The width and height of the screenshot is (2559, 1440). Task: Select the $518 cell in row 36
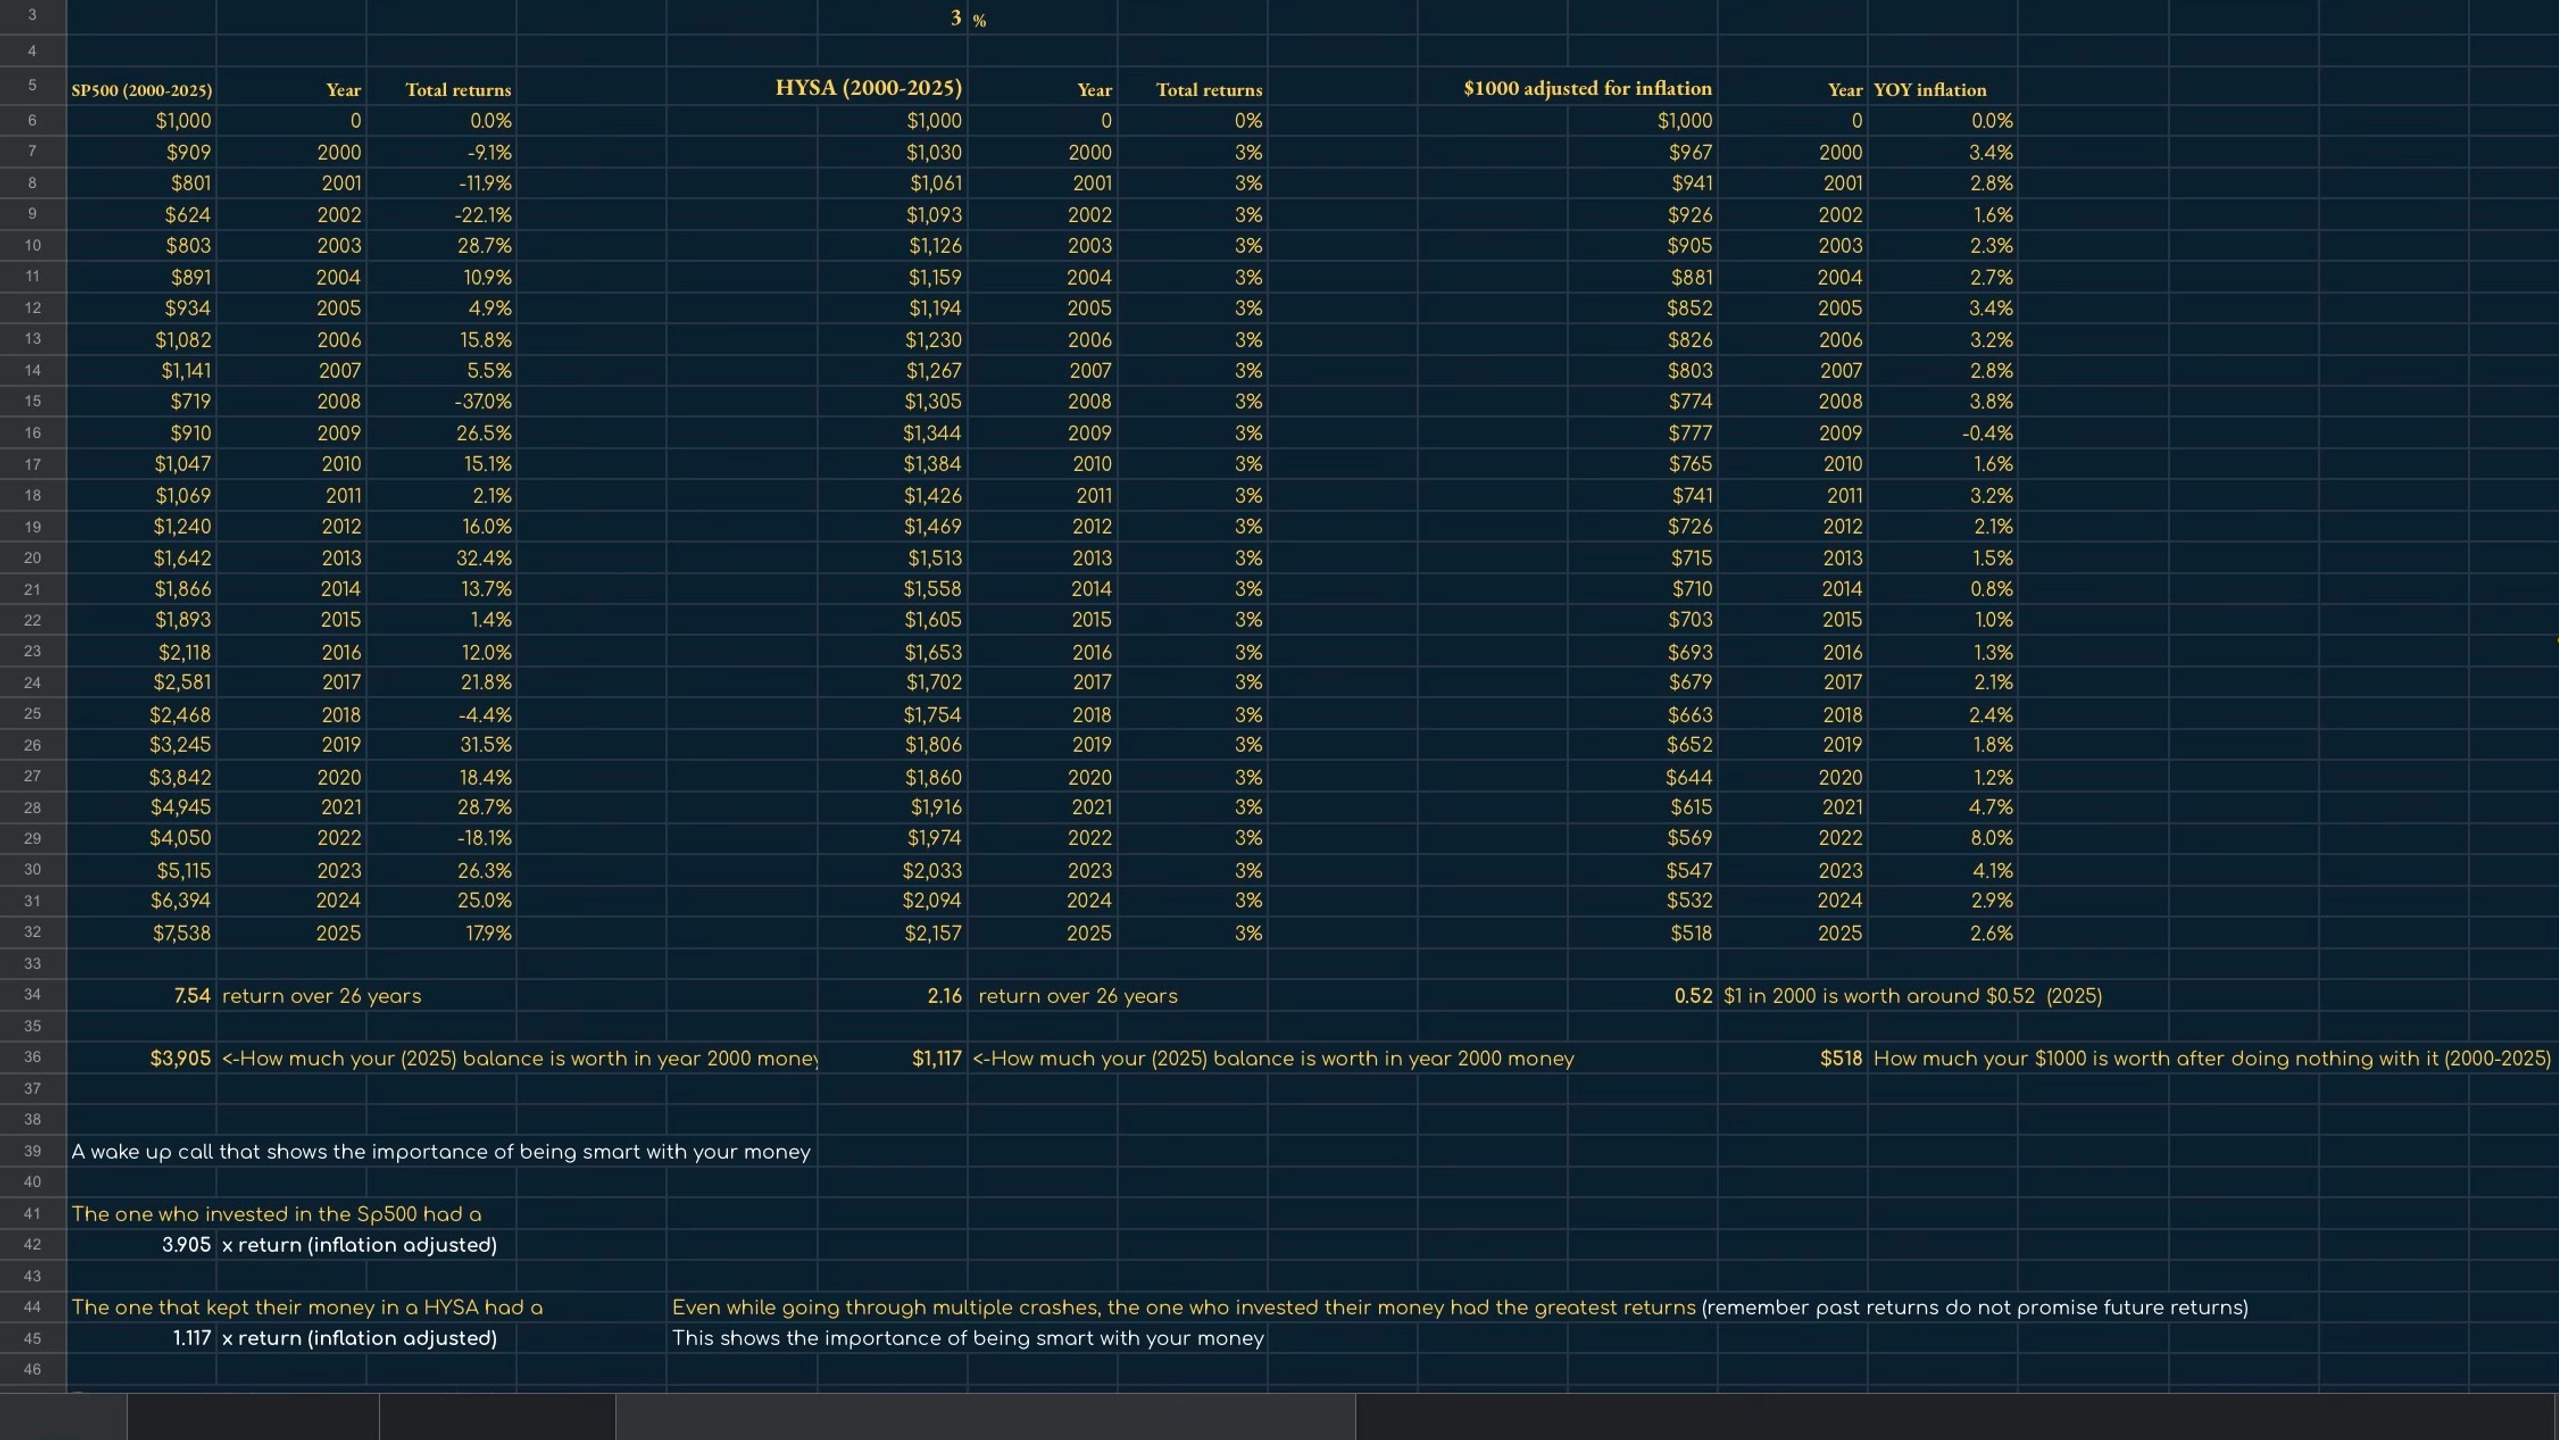tap(1792, 1058)
